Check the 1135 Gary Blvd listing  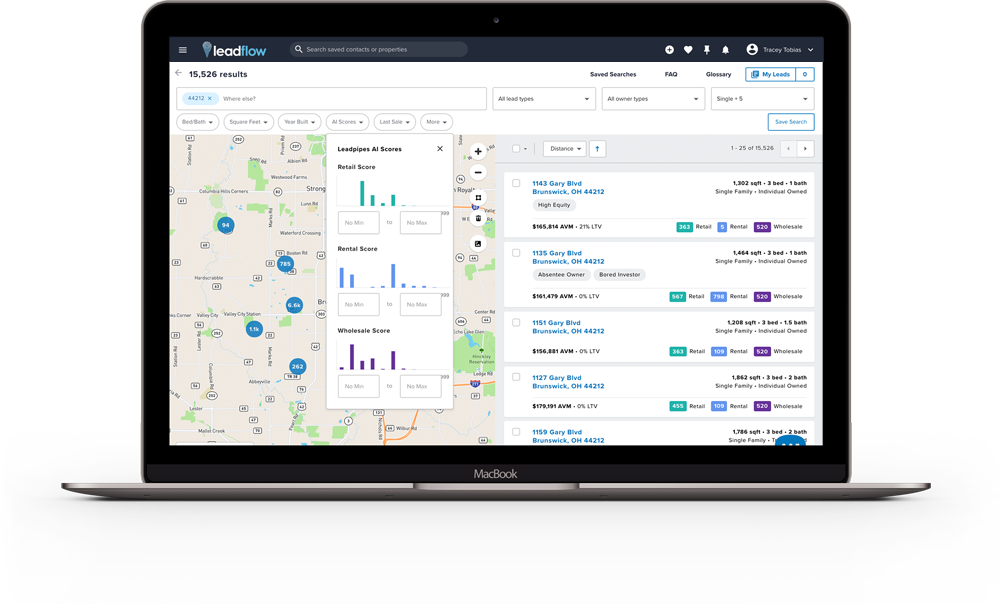(516, 253)
